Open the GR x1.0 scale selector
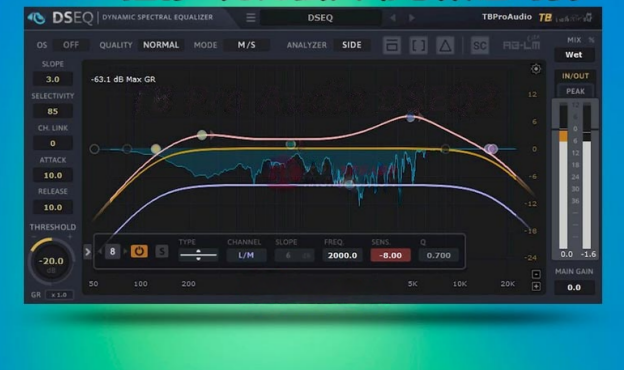 pyautogui.click(x=59, y=295)
